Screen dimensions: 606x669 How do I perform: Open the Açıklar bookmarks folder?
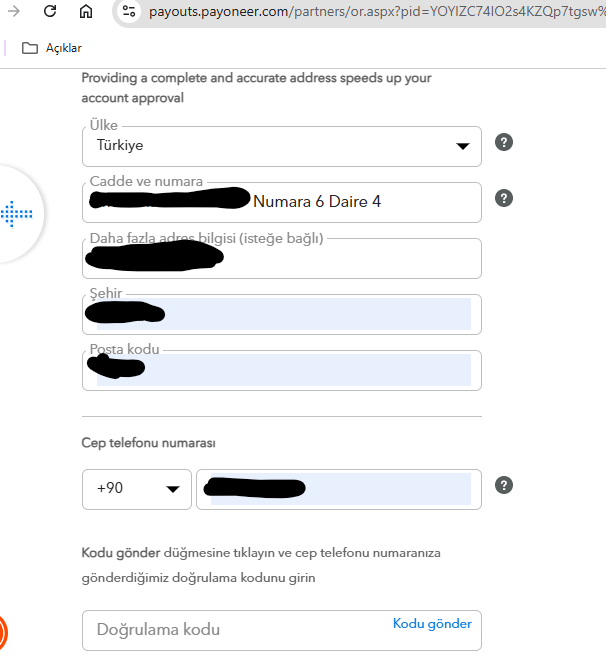[x=52, y=48]
